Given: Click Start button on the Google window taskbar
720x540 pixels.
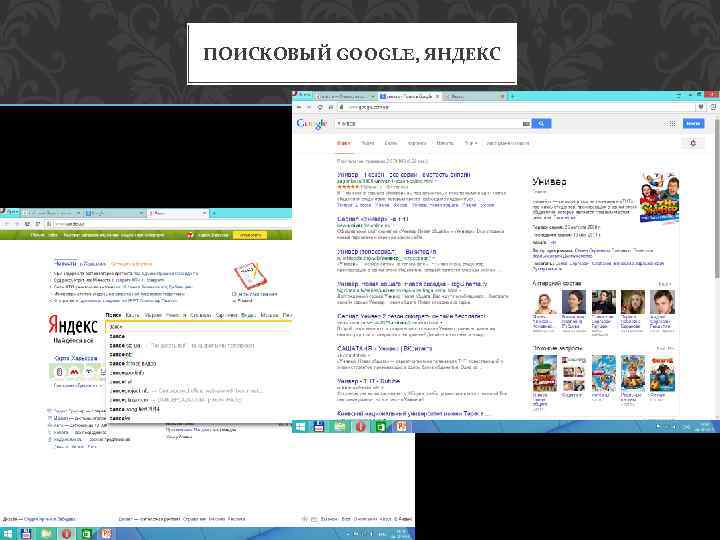Looking at the screenshot, I should point(301,427).
